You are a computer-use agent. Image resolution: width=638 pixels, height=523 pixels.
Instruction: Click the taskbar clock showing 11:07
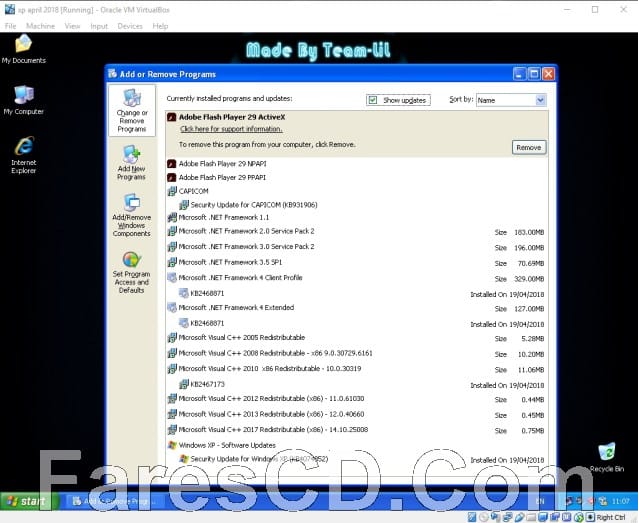coord(621,501)
